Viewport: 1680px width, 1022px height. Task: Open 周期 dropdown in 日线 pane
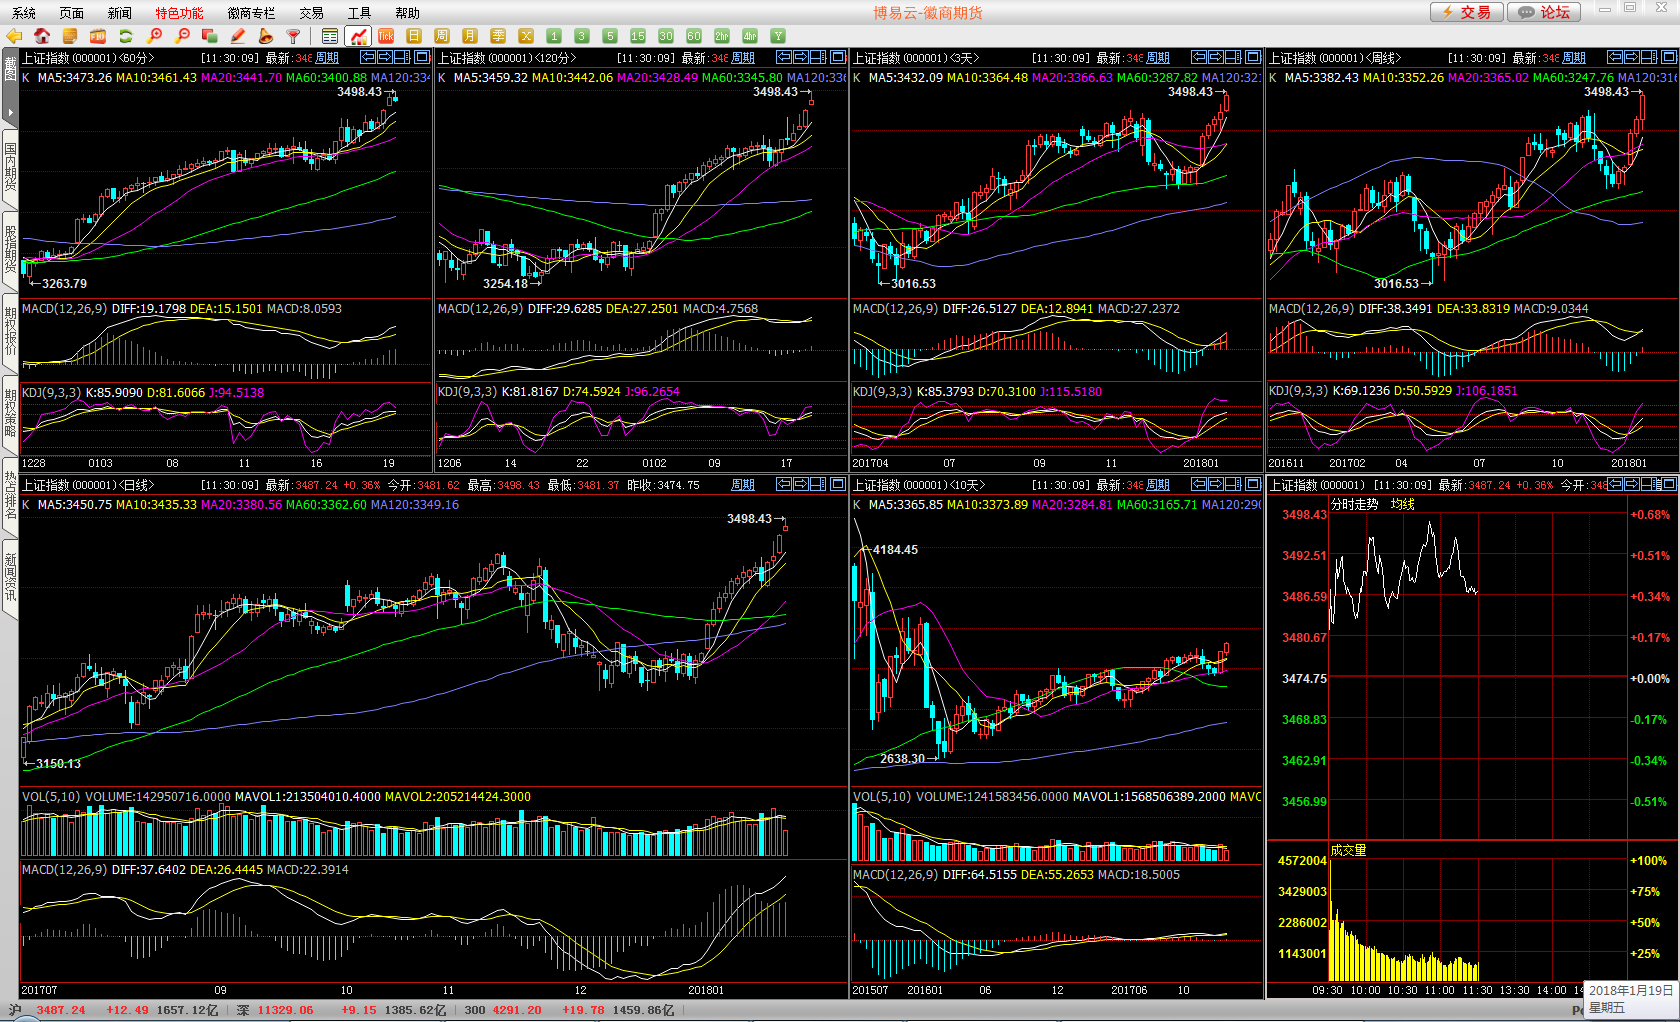[x=744, y=485]
